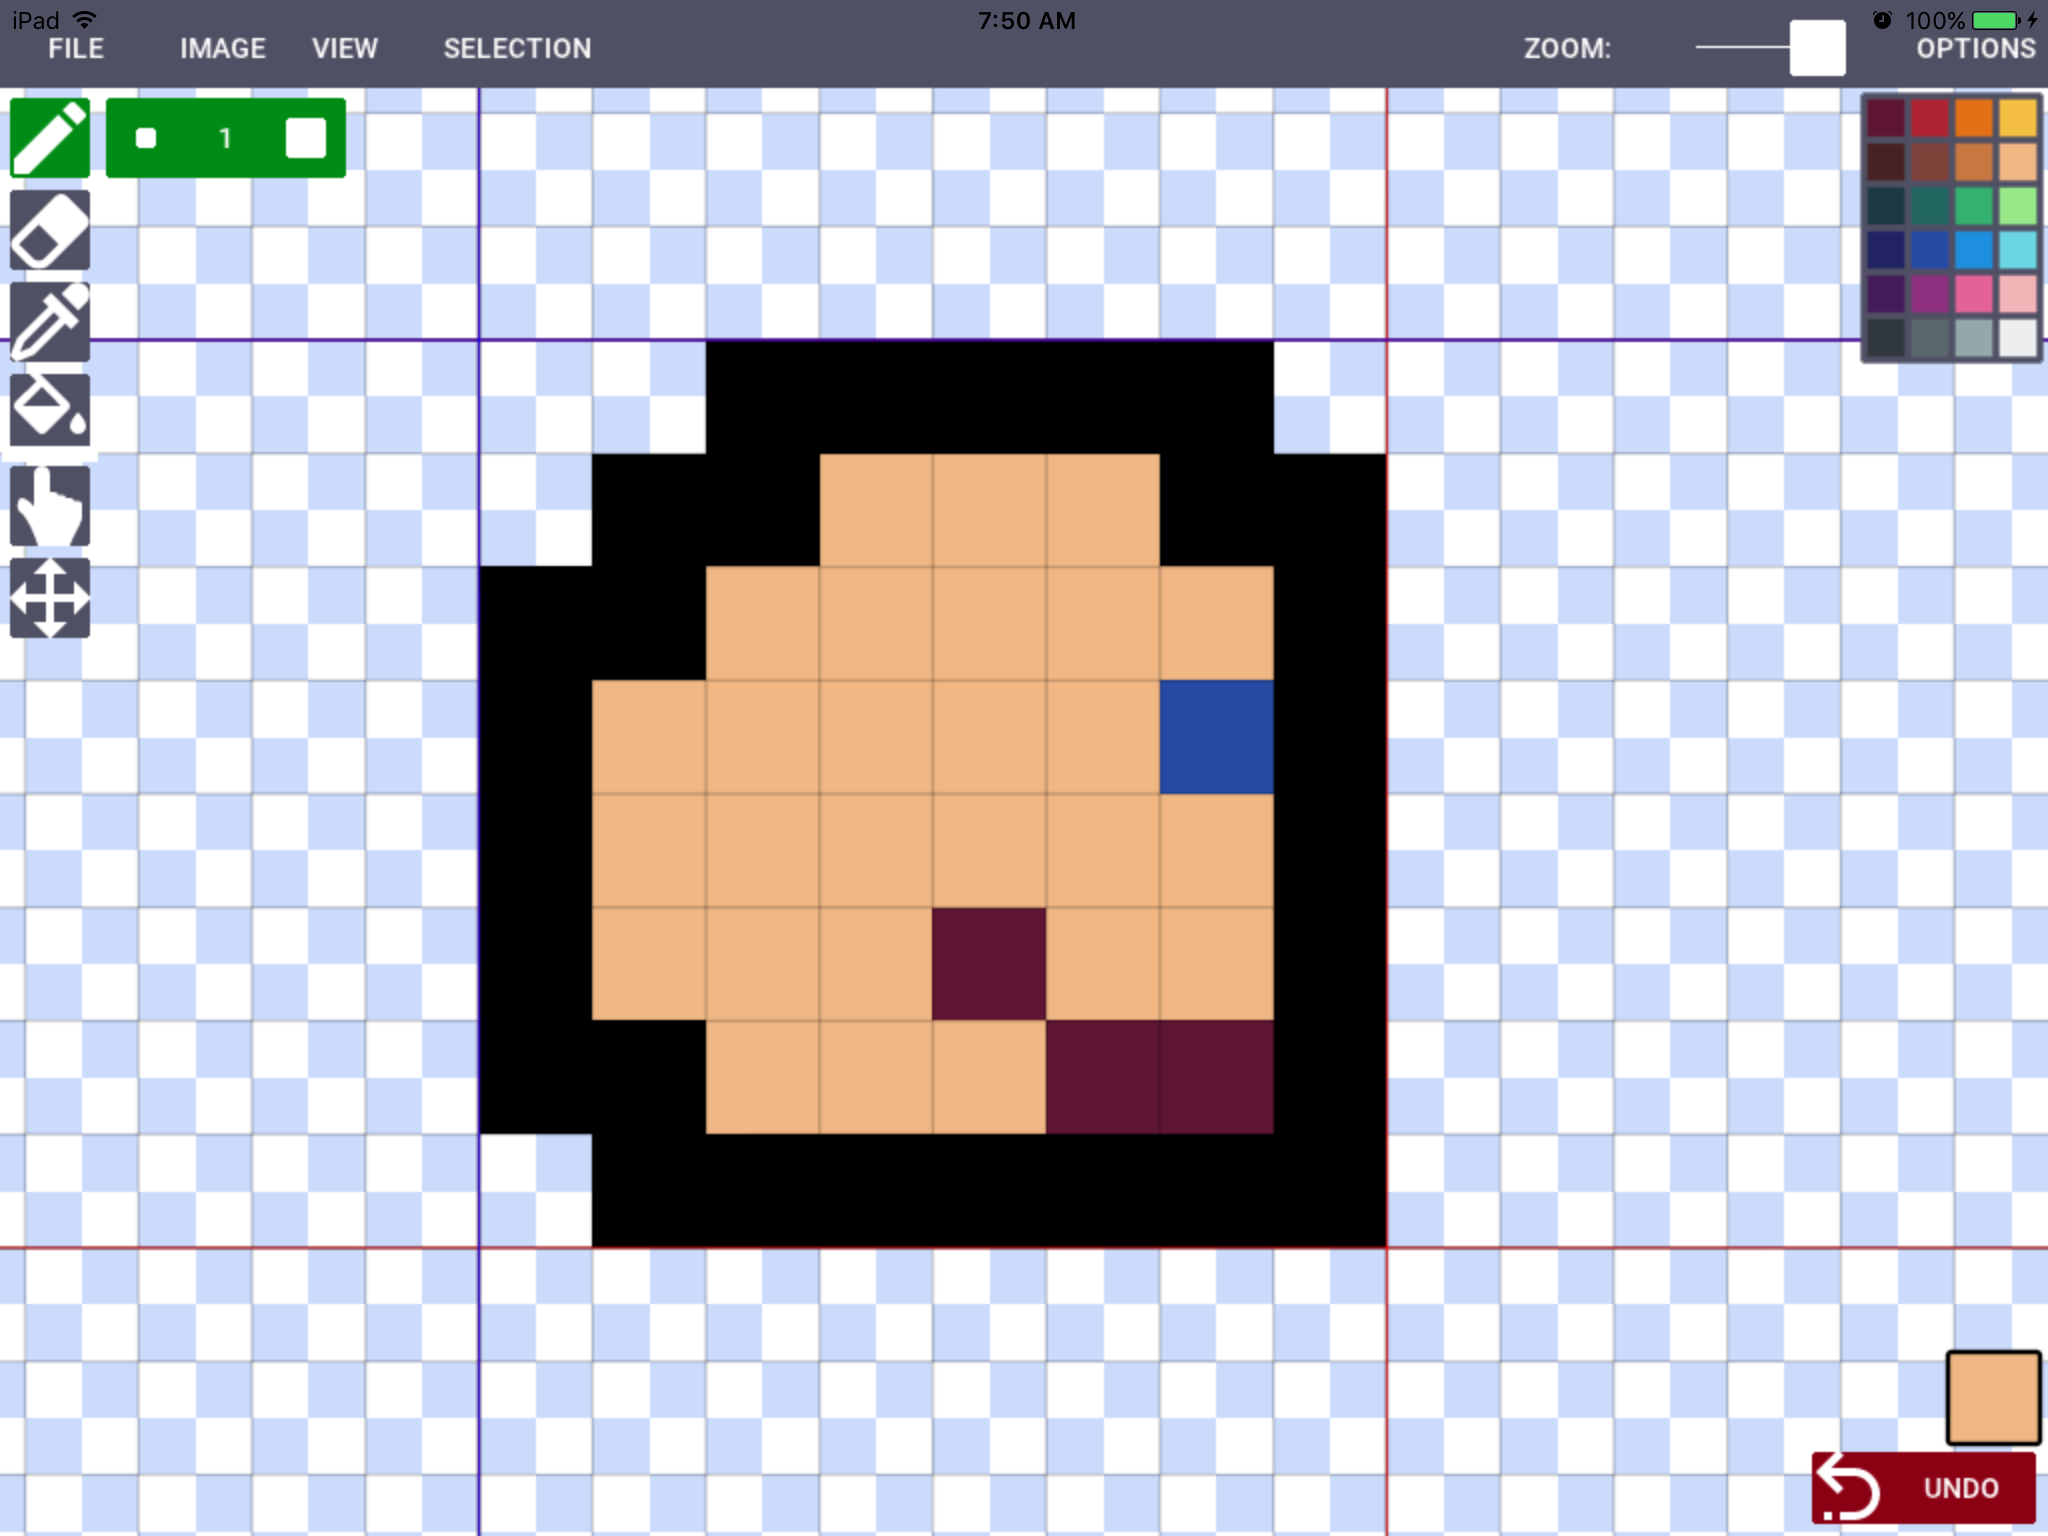2048x1536 pixels.
Task: Pick reddish brown from the palette
Action: coord(1930,162)
